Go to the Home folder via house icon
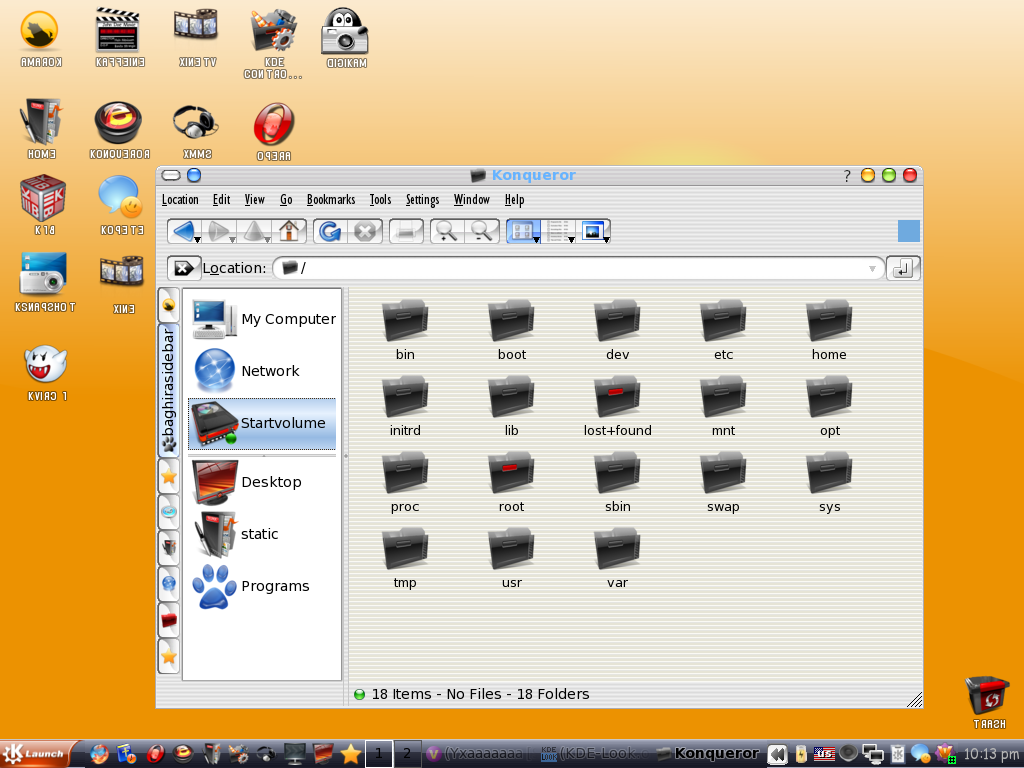 coord(289,231)
